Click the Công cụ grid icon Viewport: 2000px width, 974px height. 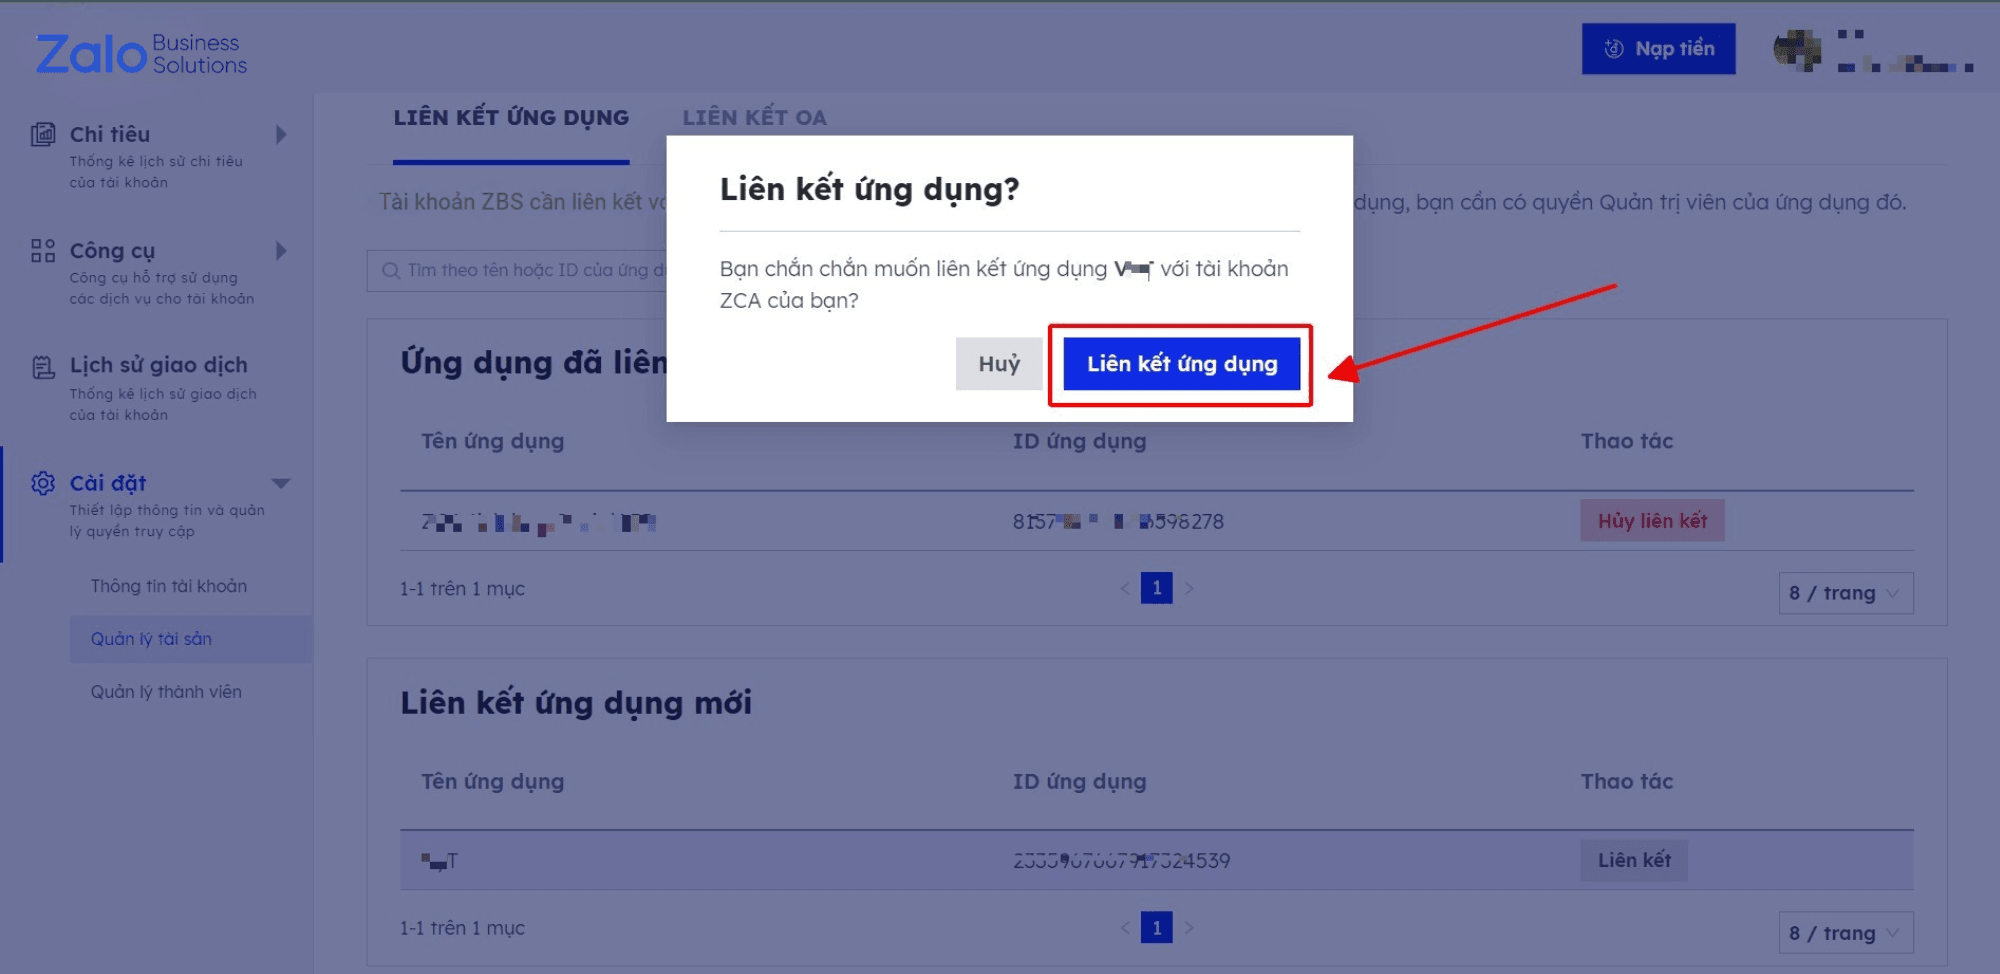(43, 251)
